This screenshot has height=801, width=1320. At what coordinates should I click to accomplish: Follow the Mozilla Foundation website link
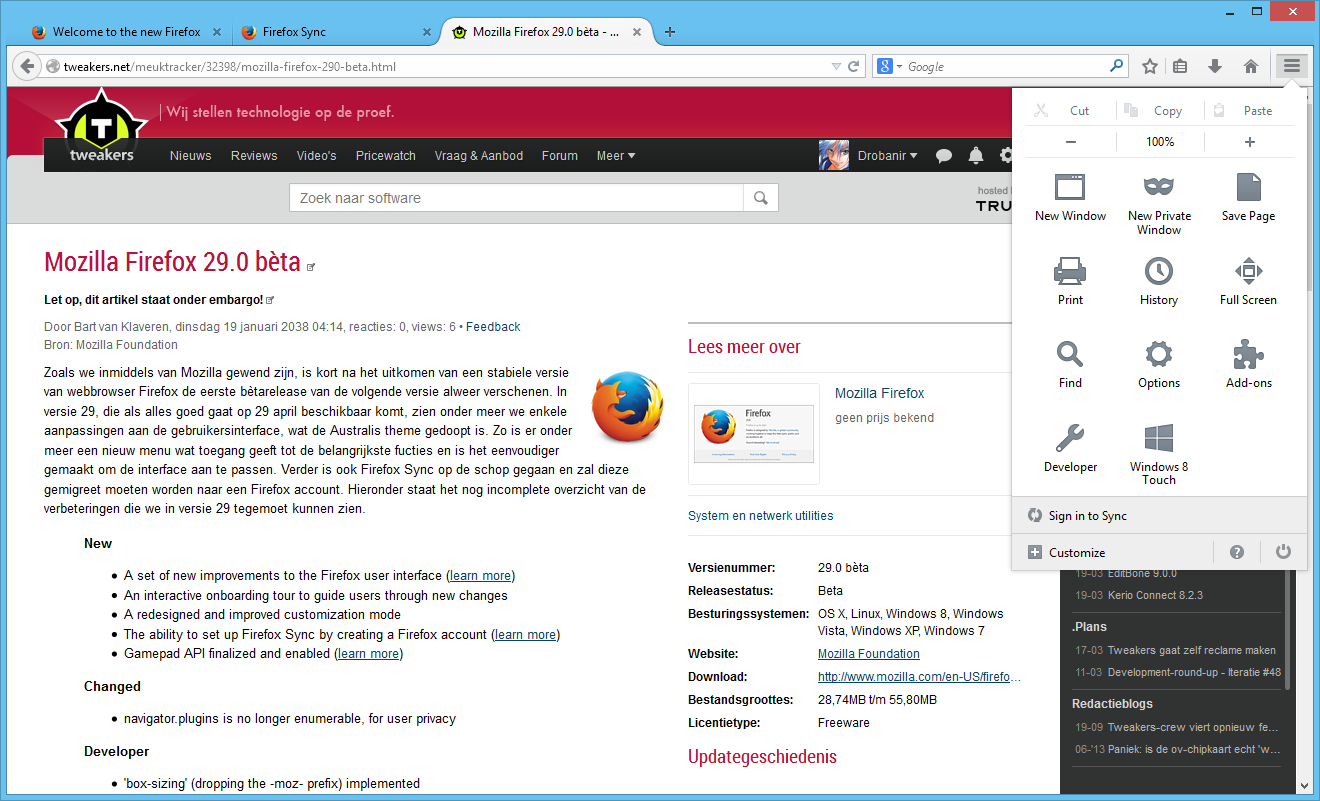869,654
